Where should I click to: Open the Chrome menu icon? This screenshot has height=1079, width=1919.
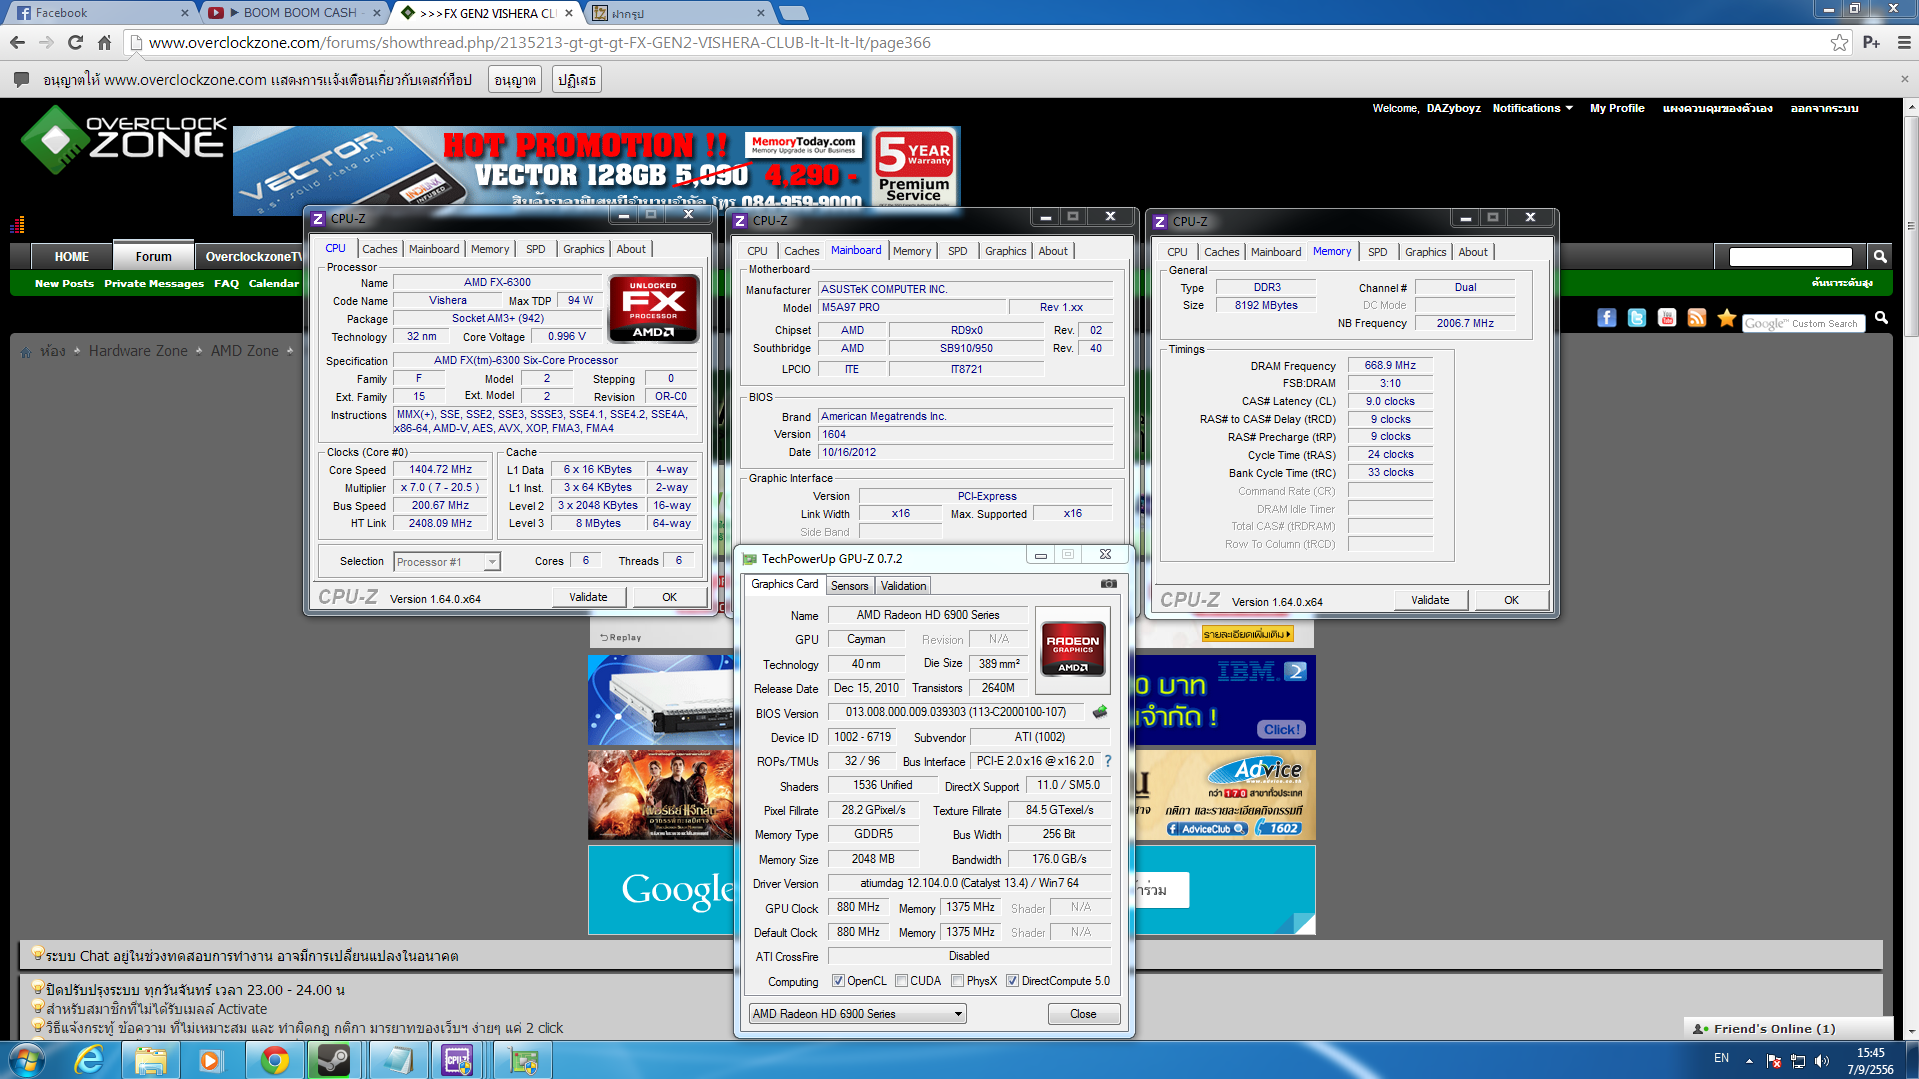[x=1904, y=42]
